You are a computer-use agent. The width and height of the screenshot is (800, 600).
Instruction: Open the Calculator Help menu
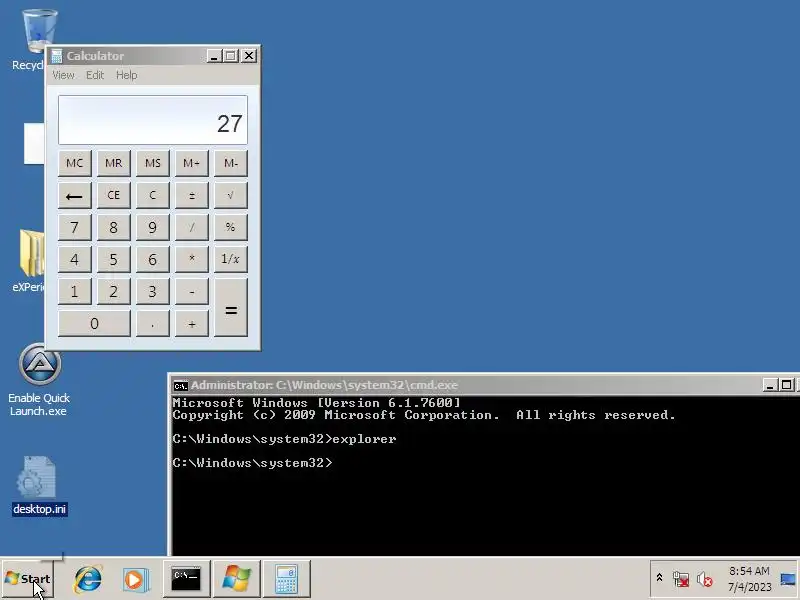click(127, 75)
